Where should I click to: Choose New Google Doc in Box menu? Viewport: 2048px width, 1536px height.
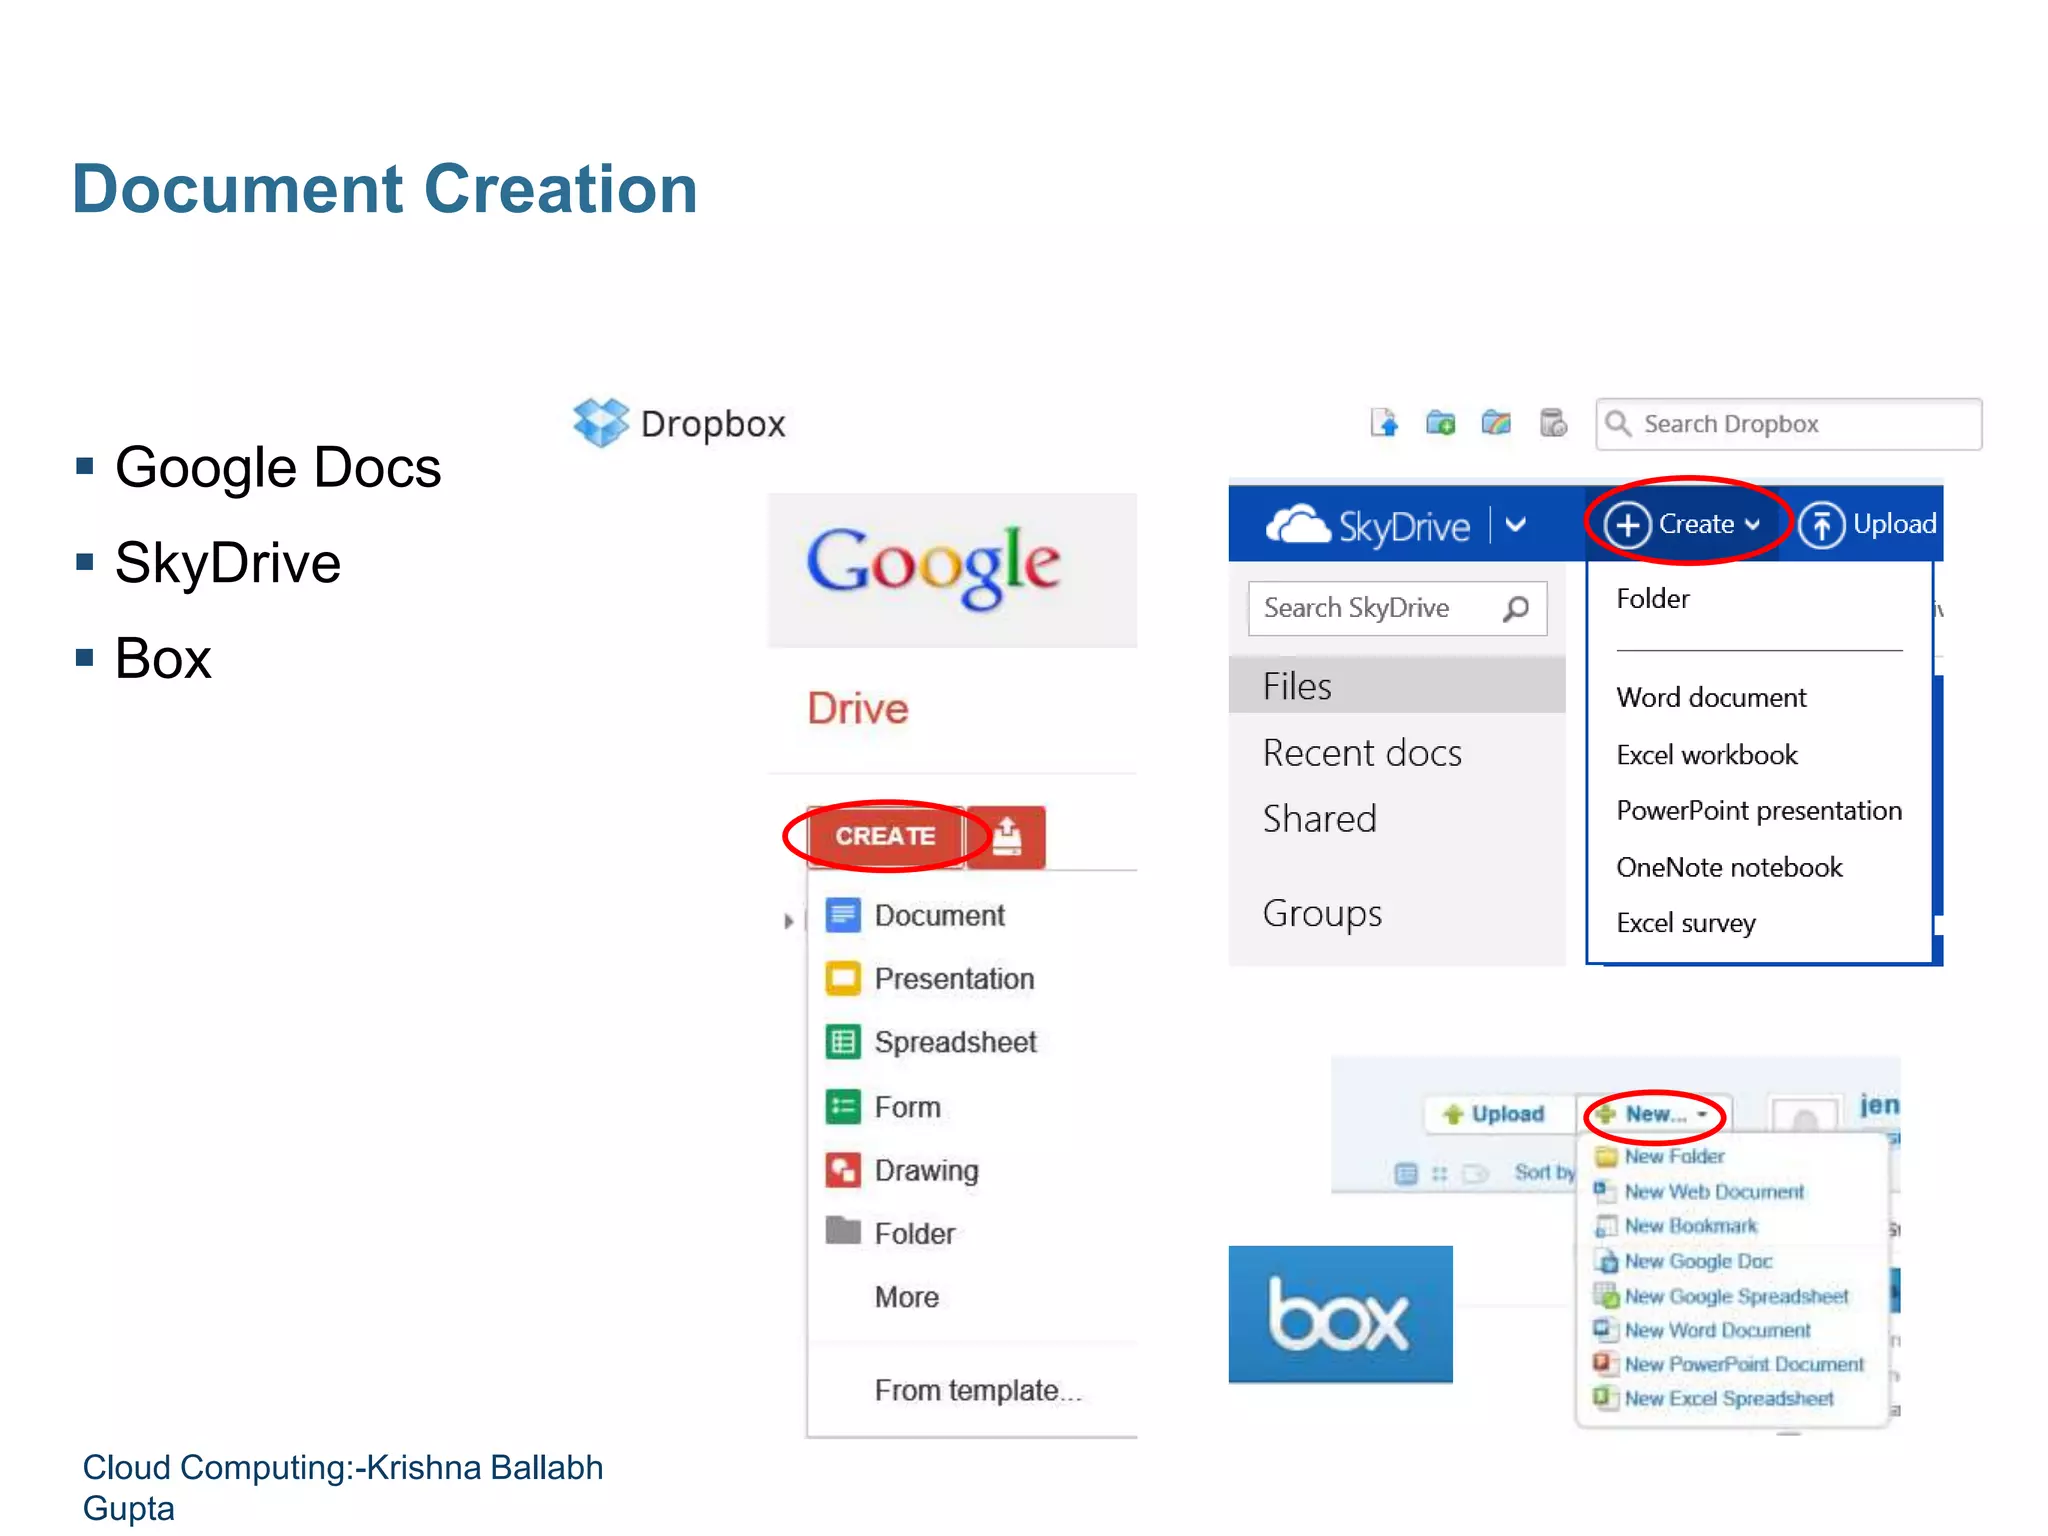(x=1697, y=1262)
